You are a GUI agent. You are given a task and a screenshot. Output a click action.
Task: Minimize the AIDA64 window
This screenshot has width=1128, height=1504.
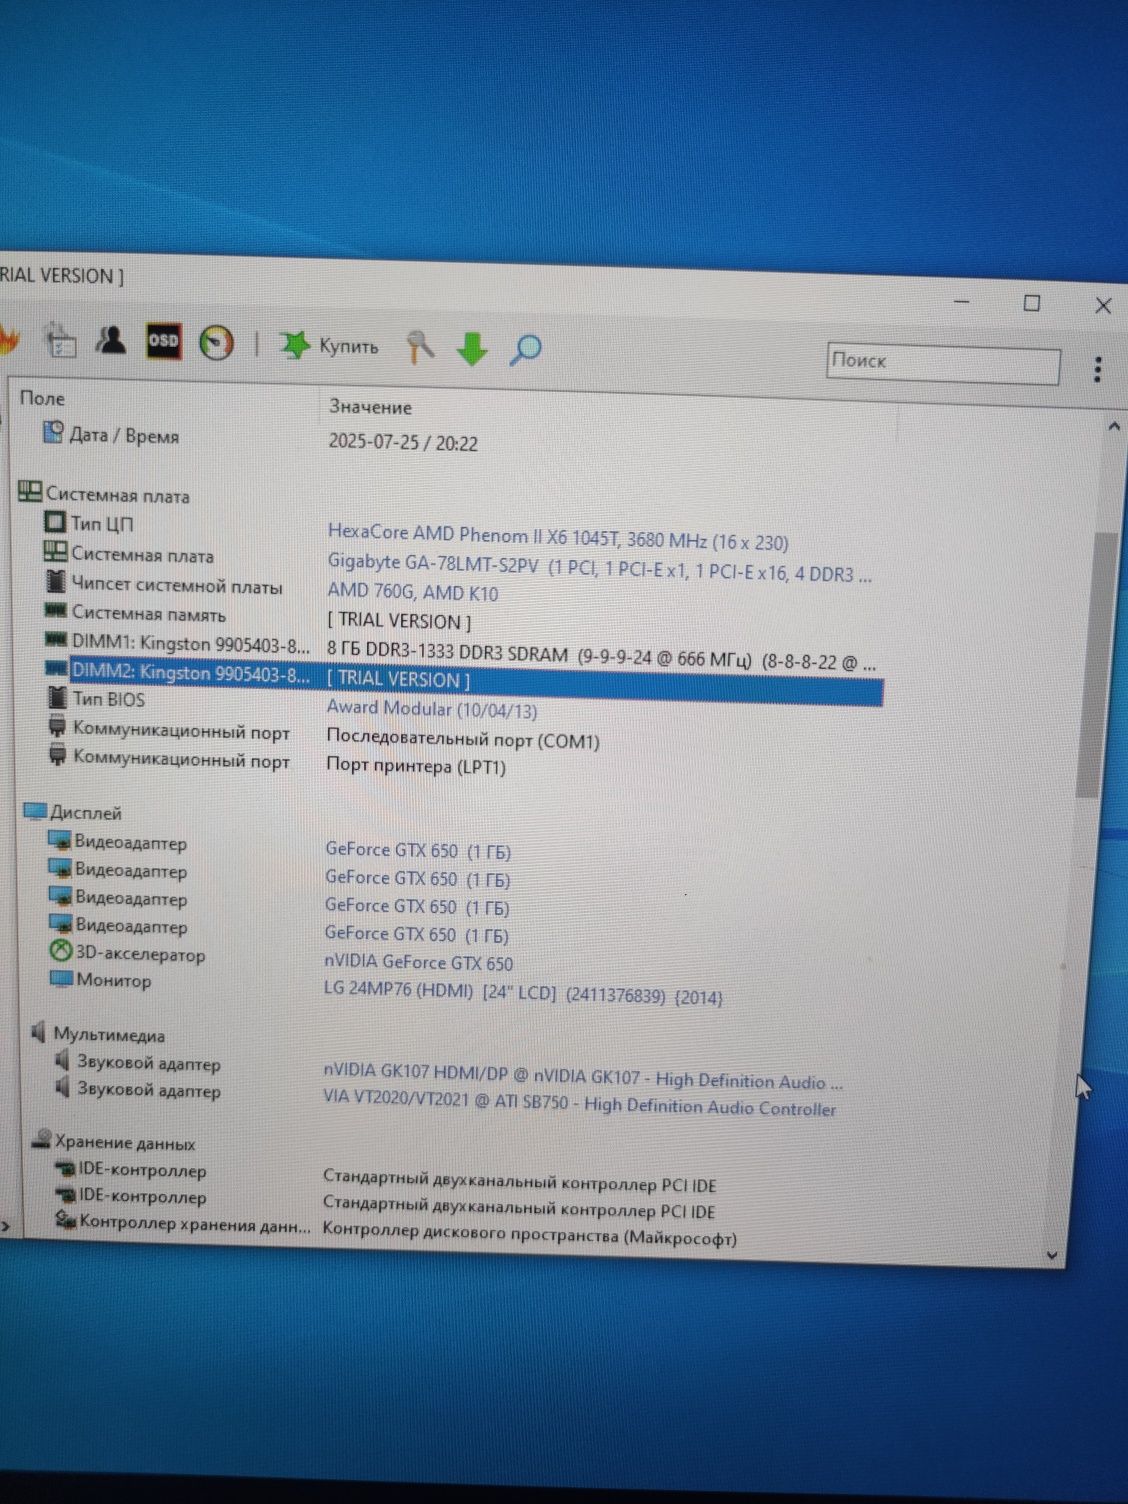962,301
